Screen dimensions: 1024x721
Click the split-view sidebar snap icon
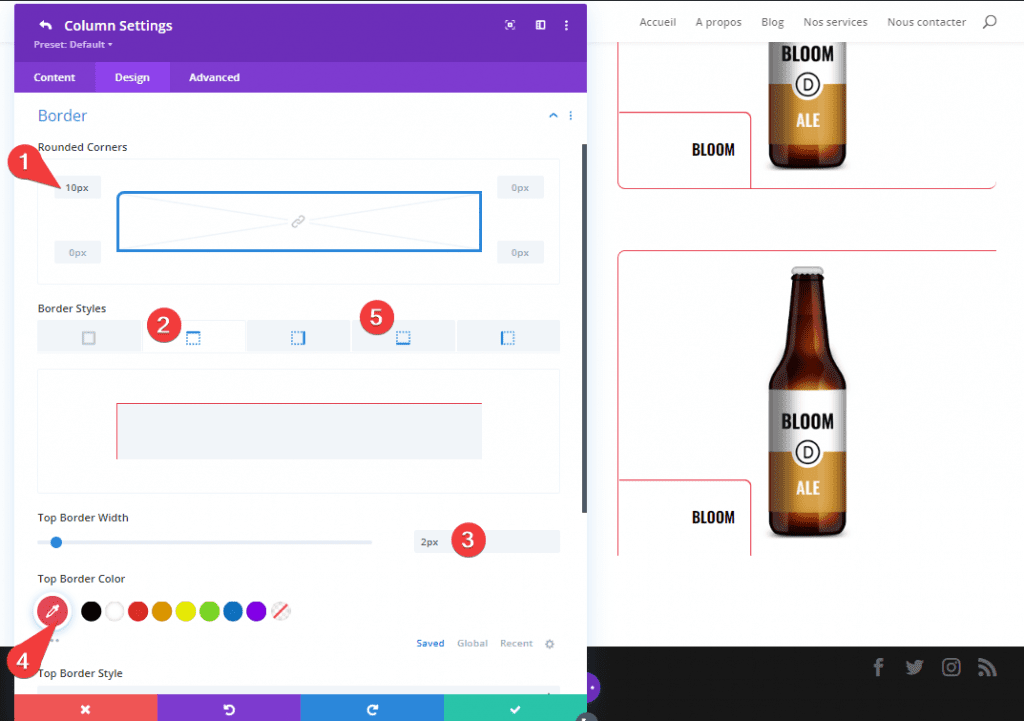(x=541, y=25)
